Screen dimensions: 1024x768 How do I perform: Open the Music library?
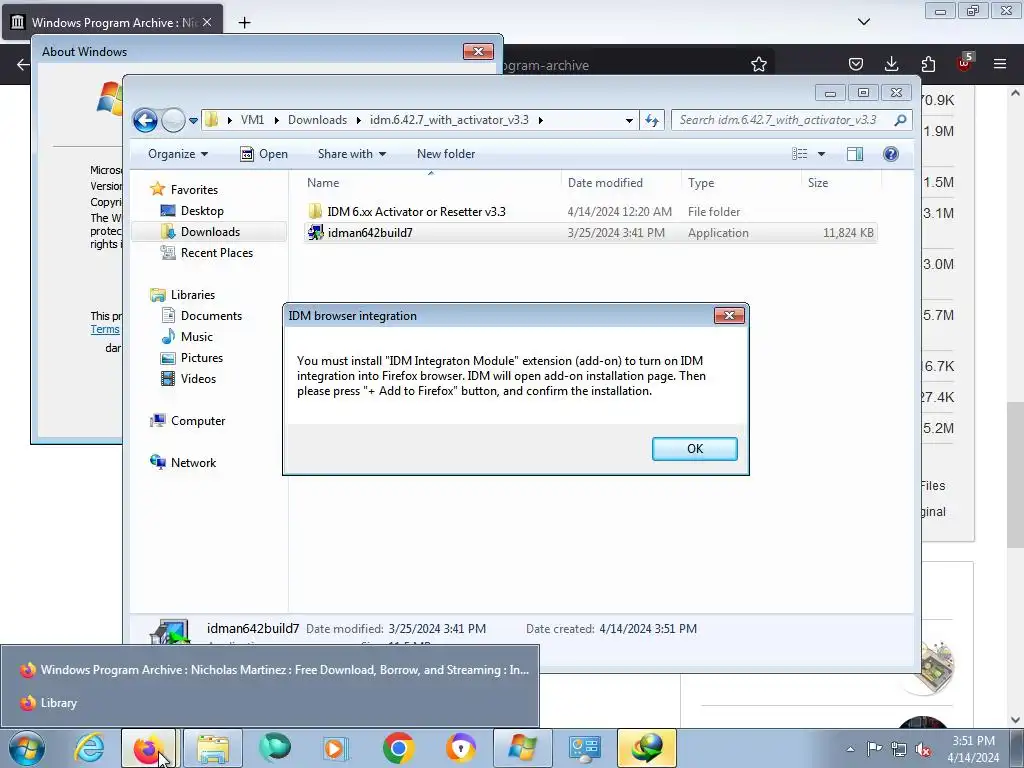coord(196,337)
